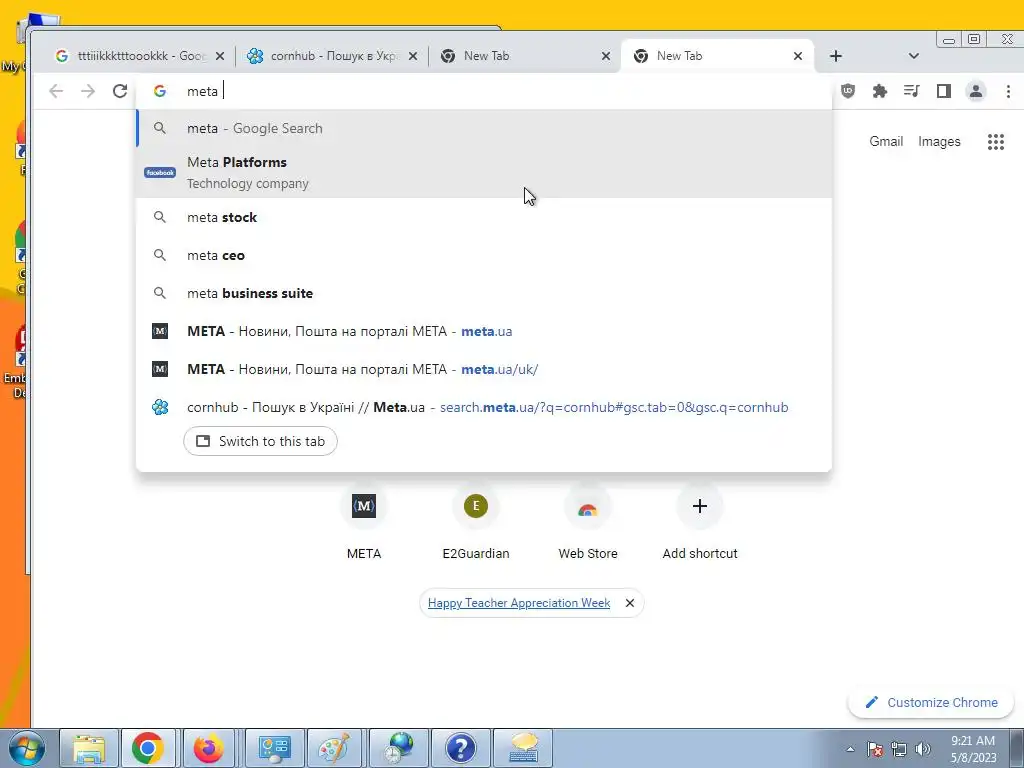The height and width of the screenshot is (768, 1024).
Task: Open the Happy Teacher Appreciation Week link
Action: pos(519,603)
